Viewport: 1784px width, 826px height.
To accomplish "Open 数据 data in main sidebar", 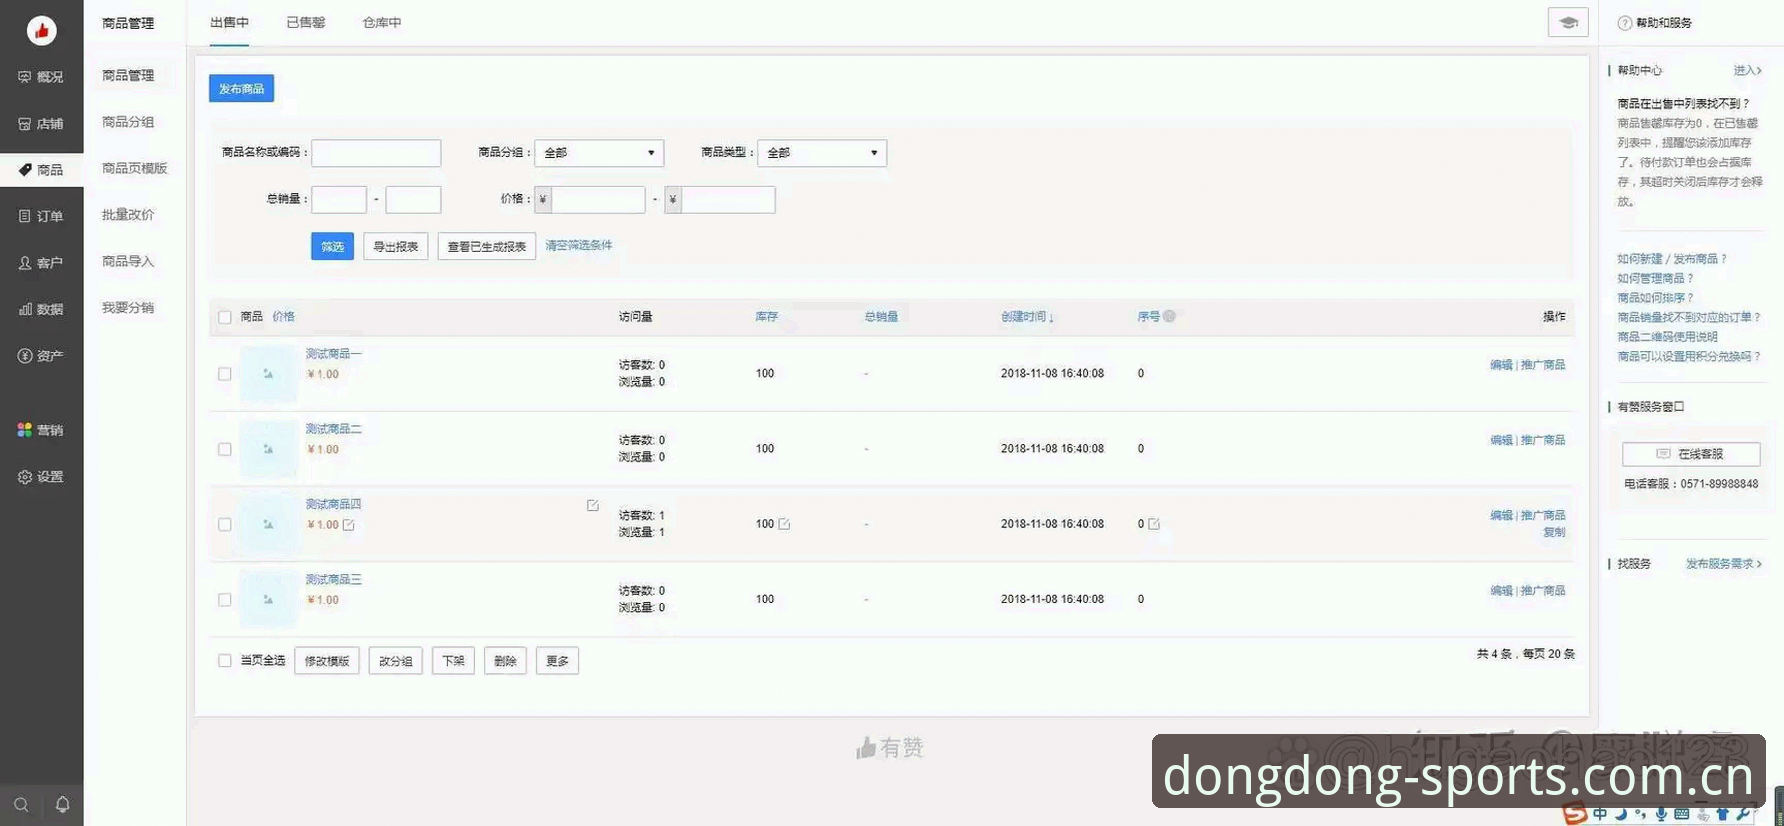I will (x=41, y=309).
